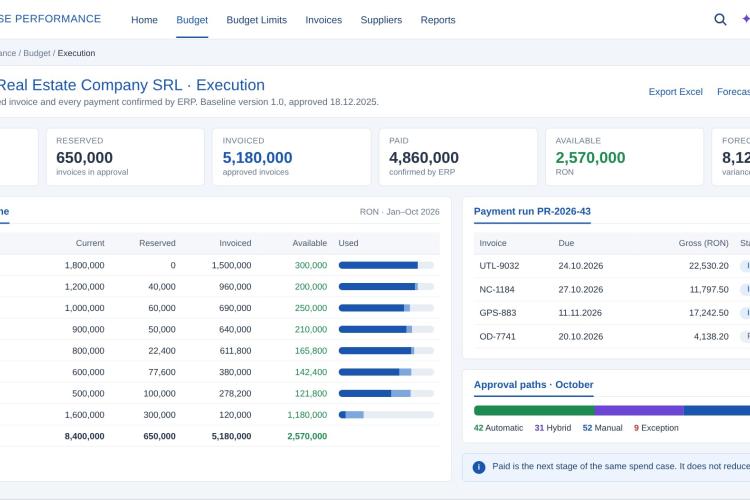Select invoice NC-1184
This screenshot has height=500, width=750.
pos(496,289)
